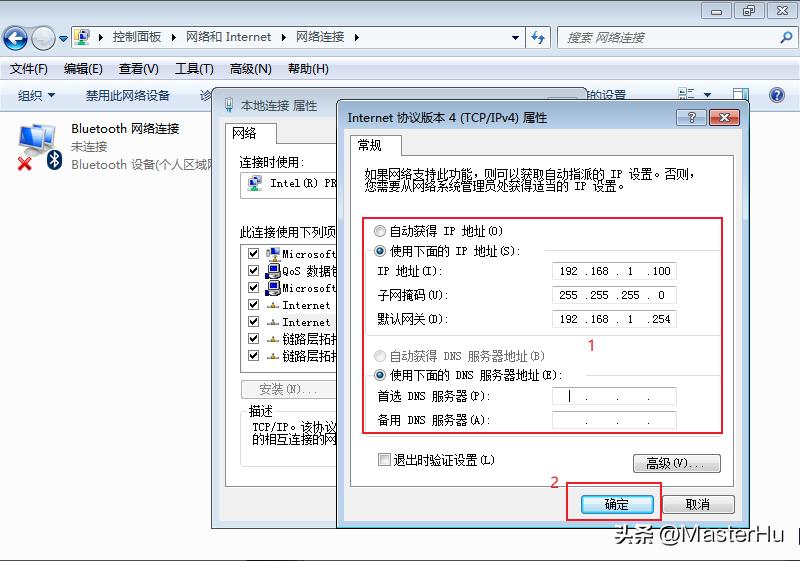
Task: Click the IP 地址 field showing 192.168.1.100
Action: click(x=614, y=271)
